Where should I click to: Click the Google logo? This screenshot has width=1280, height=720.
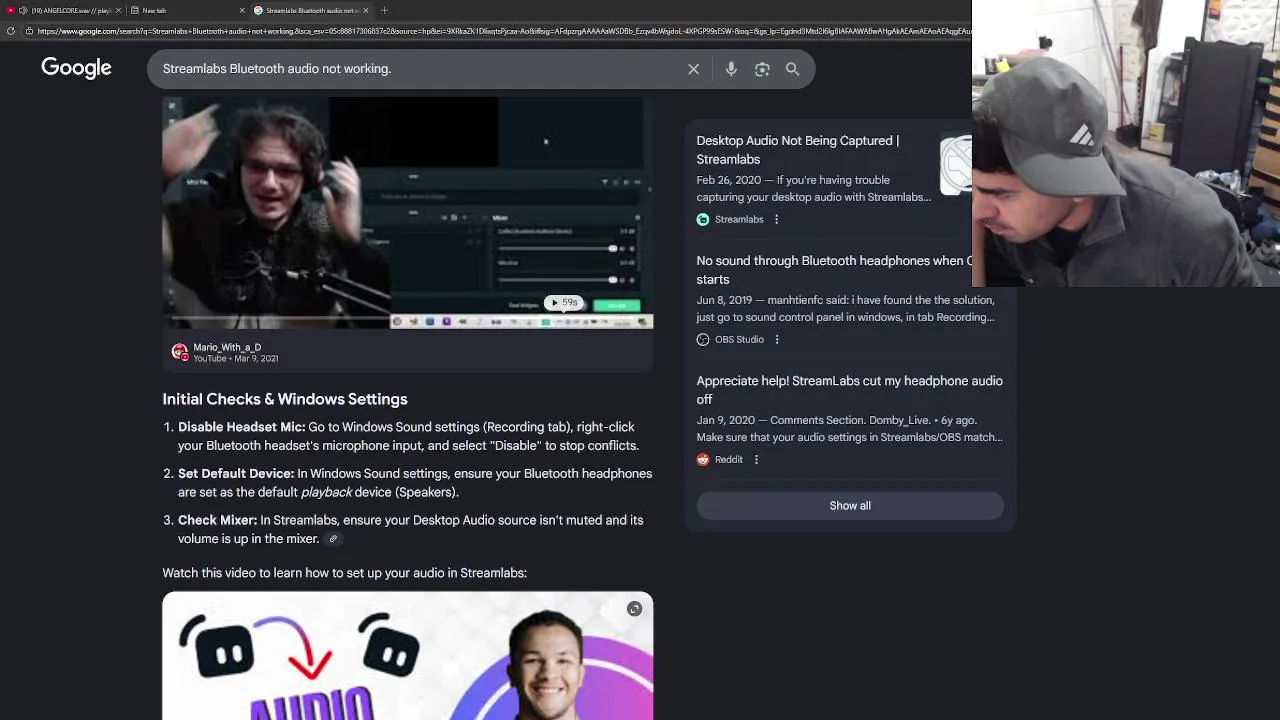[x=76, y=68]
